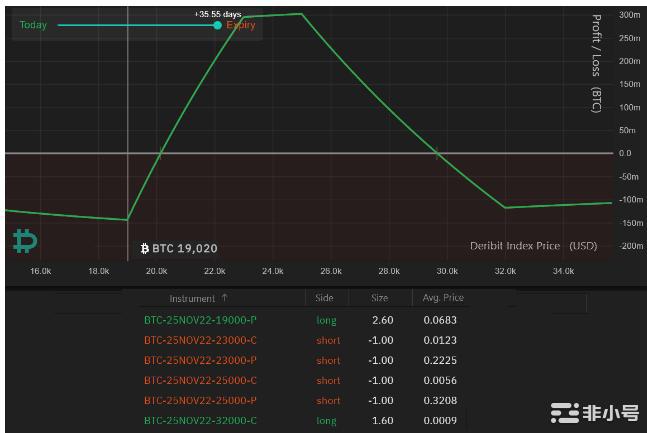Click the Bitcoin symbol before BTC 19,020

[x=144, y=248]
